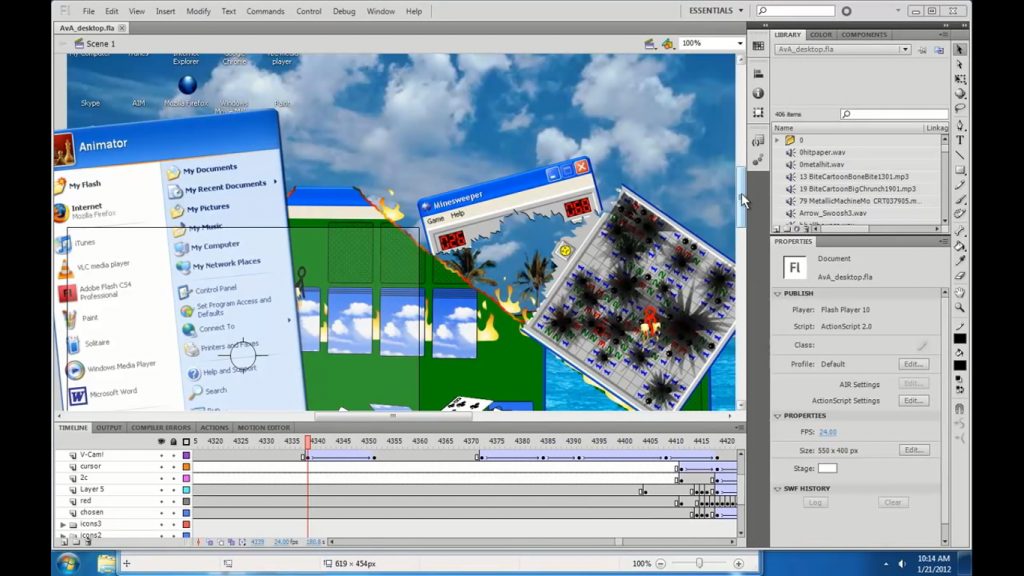Toggle lock dot of Layer 5

[174, 490]
